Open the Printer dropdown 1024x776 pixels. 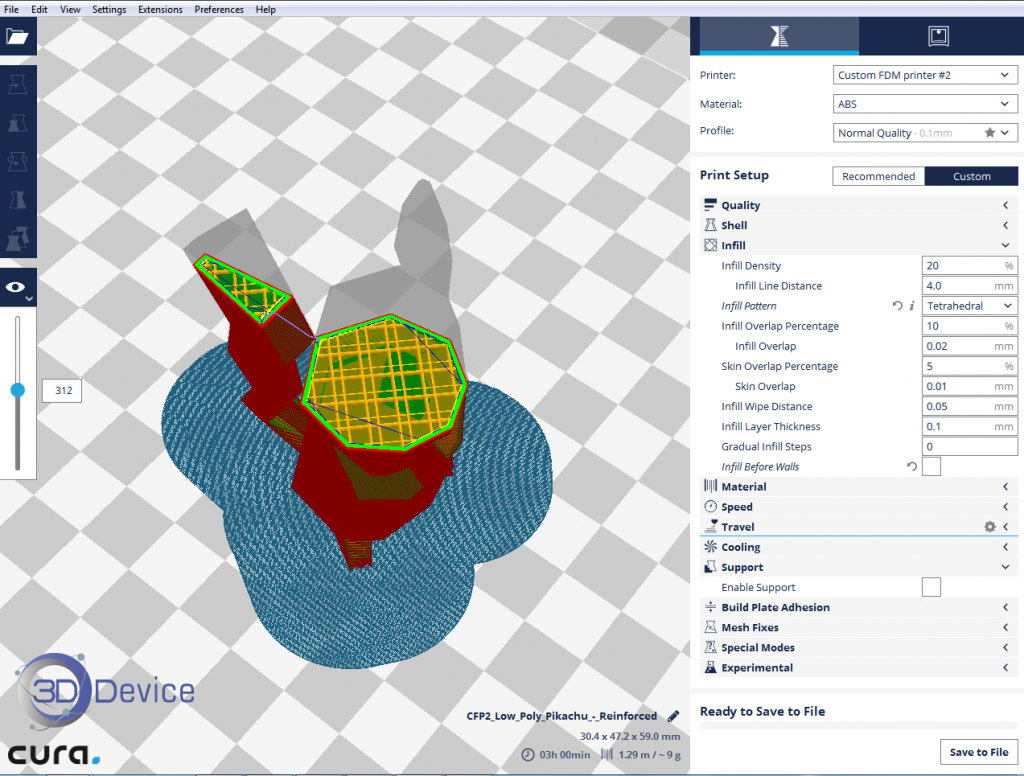click(925, 75)
